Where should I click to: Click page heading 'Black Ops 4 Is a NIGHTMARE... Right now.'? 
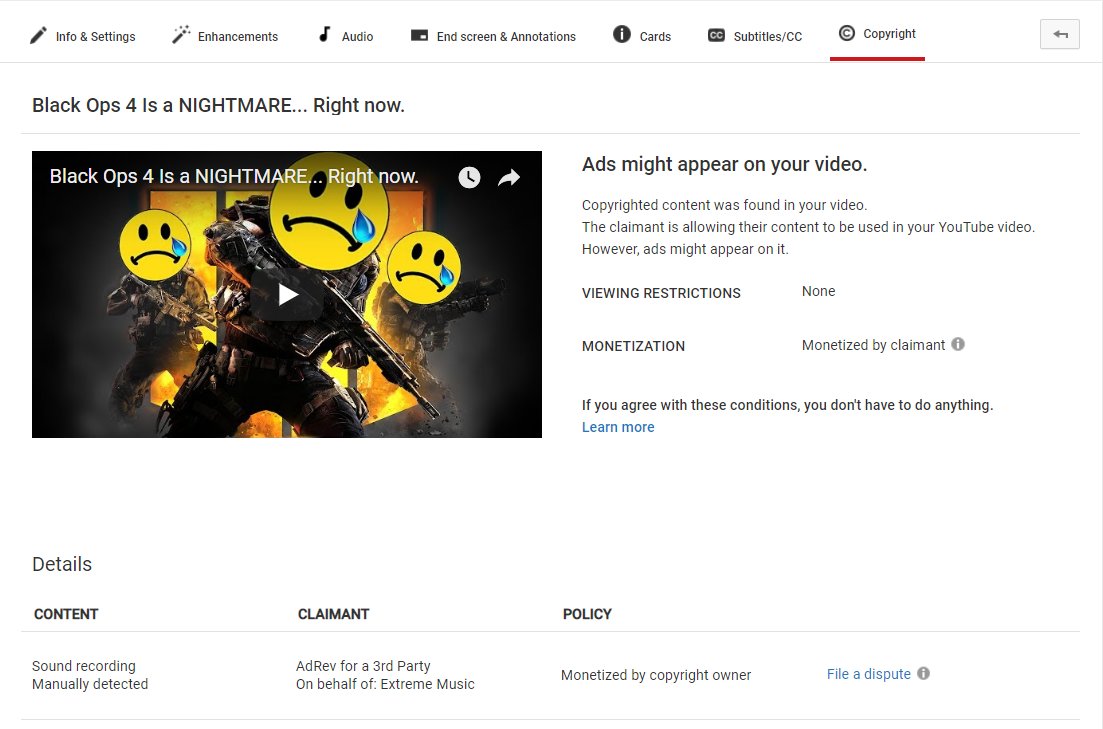coord(218,106)
